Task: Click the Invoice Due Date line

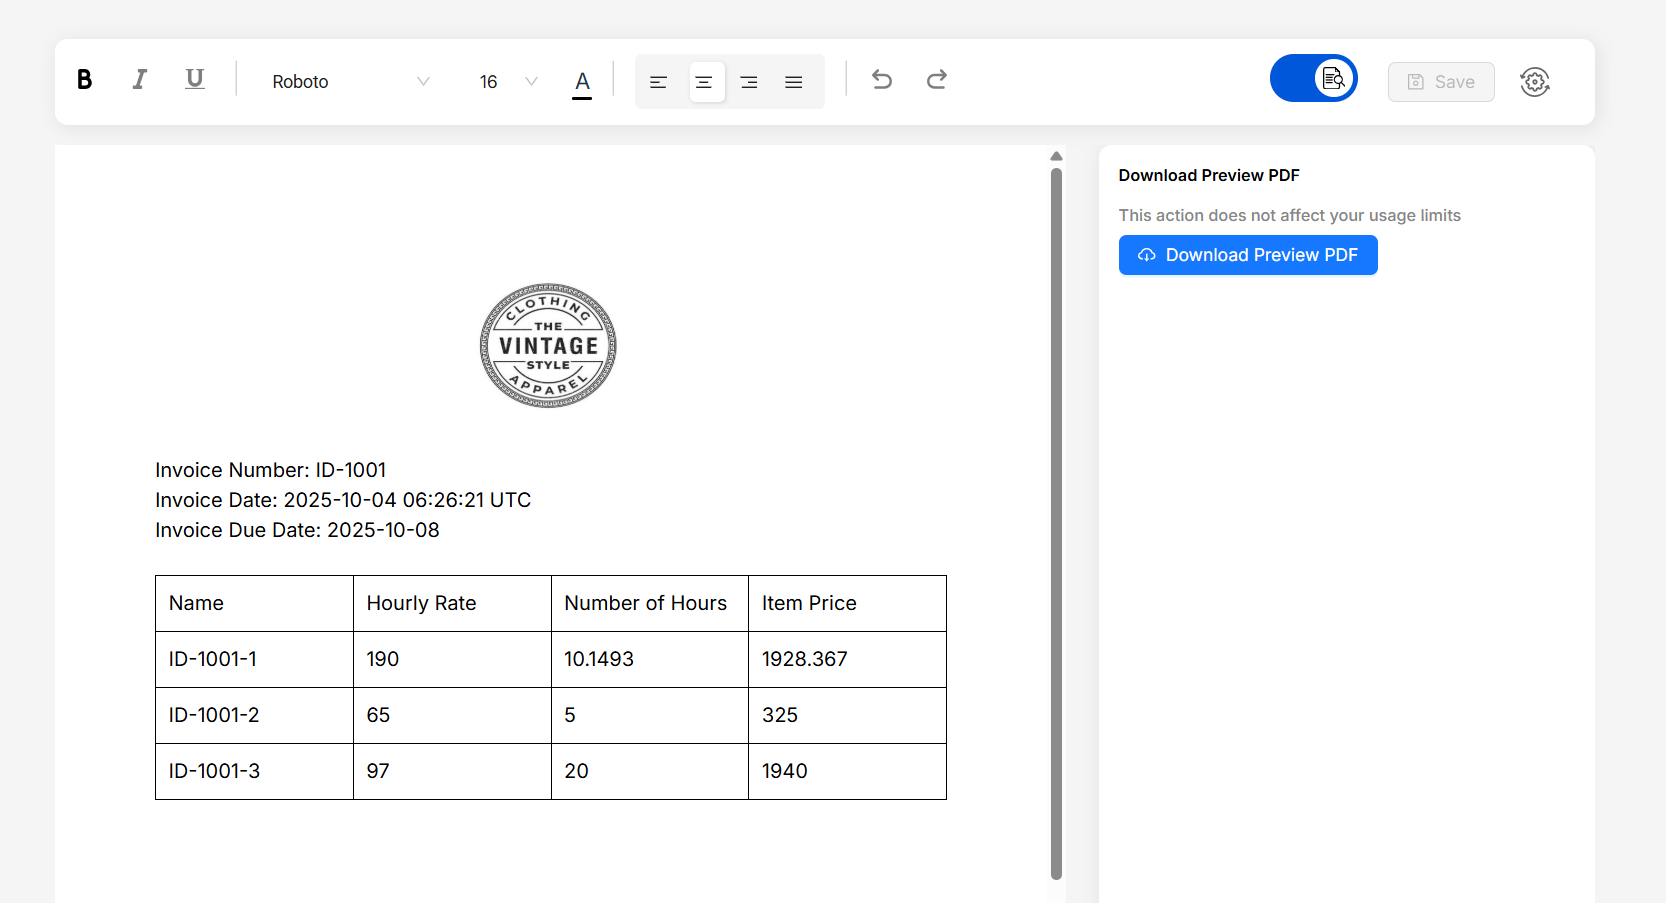Action: coord(297,530)
